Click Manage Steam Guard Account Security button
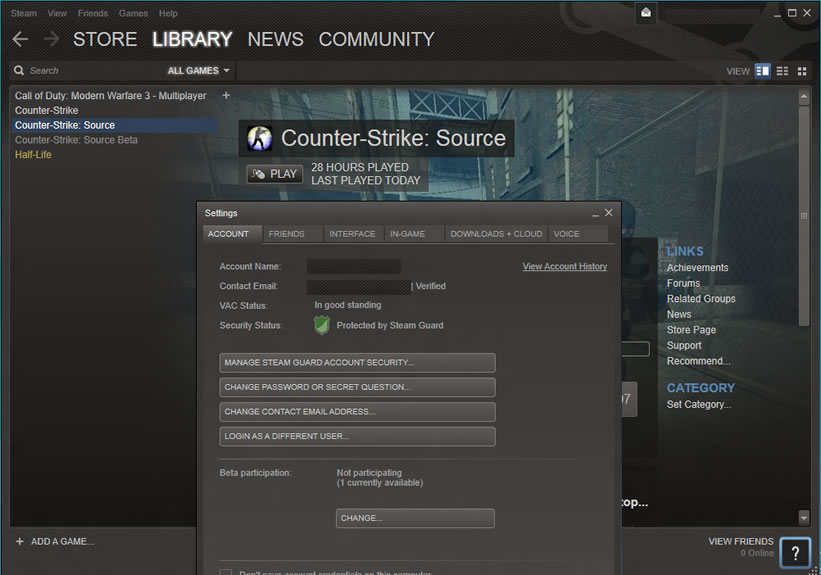Viewport: 821px width, 575px height. pyautogui.click(x=357, y=362)
